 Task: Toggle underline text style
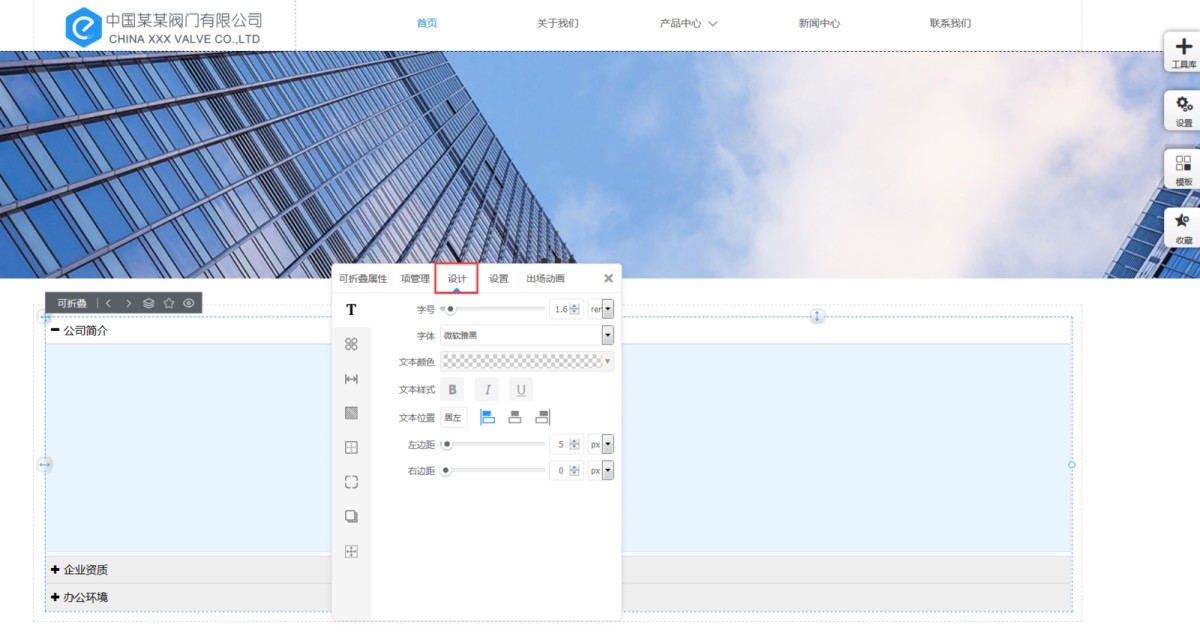point(520,390)
